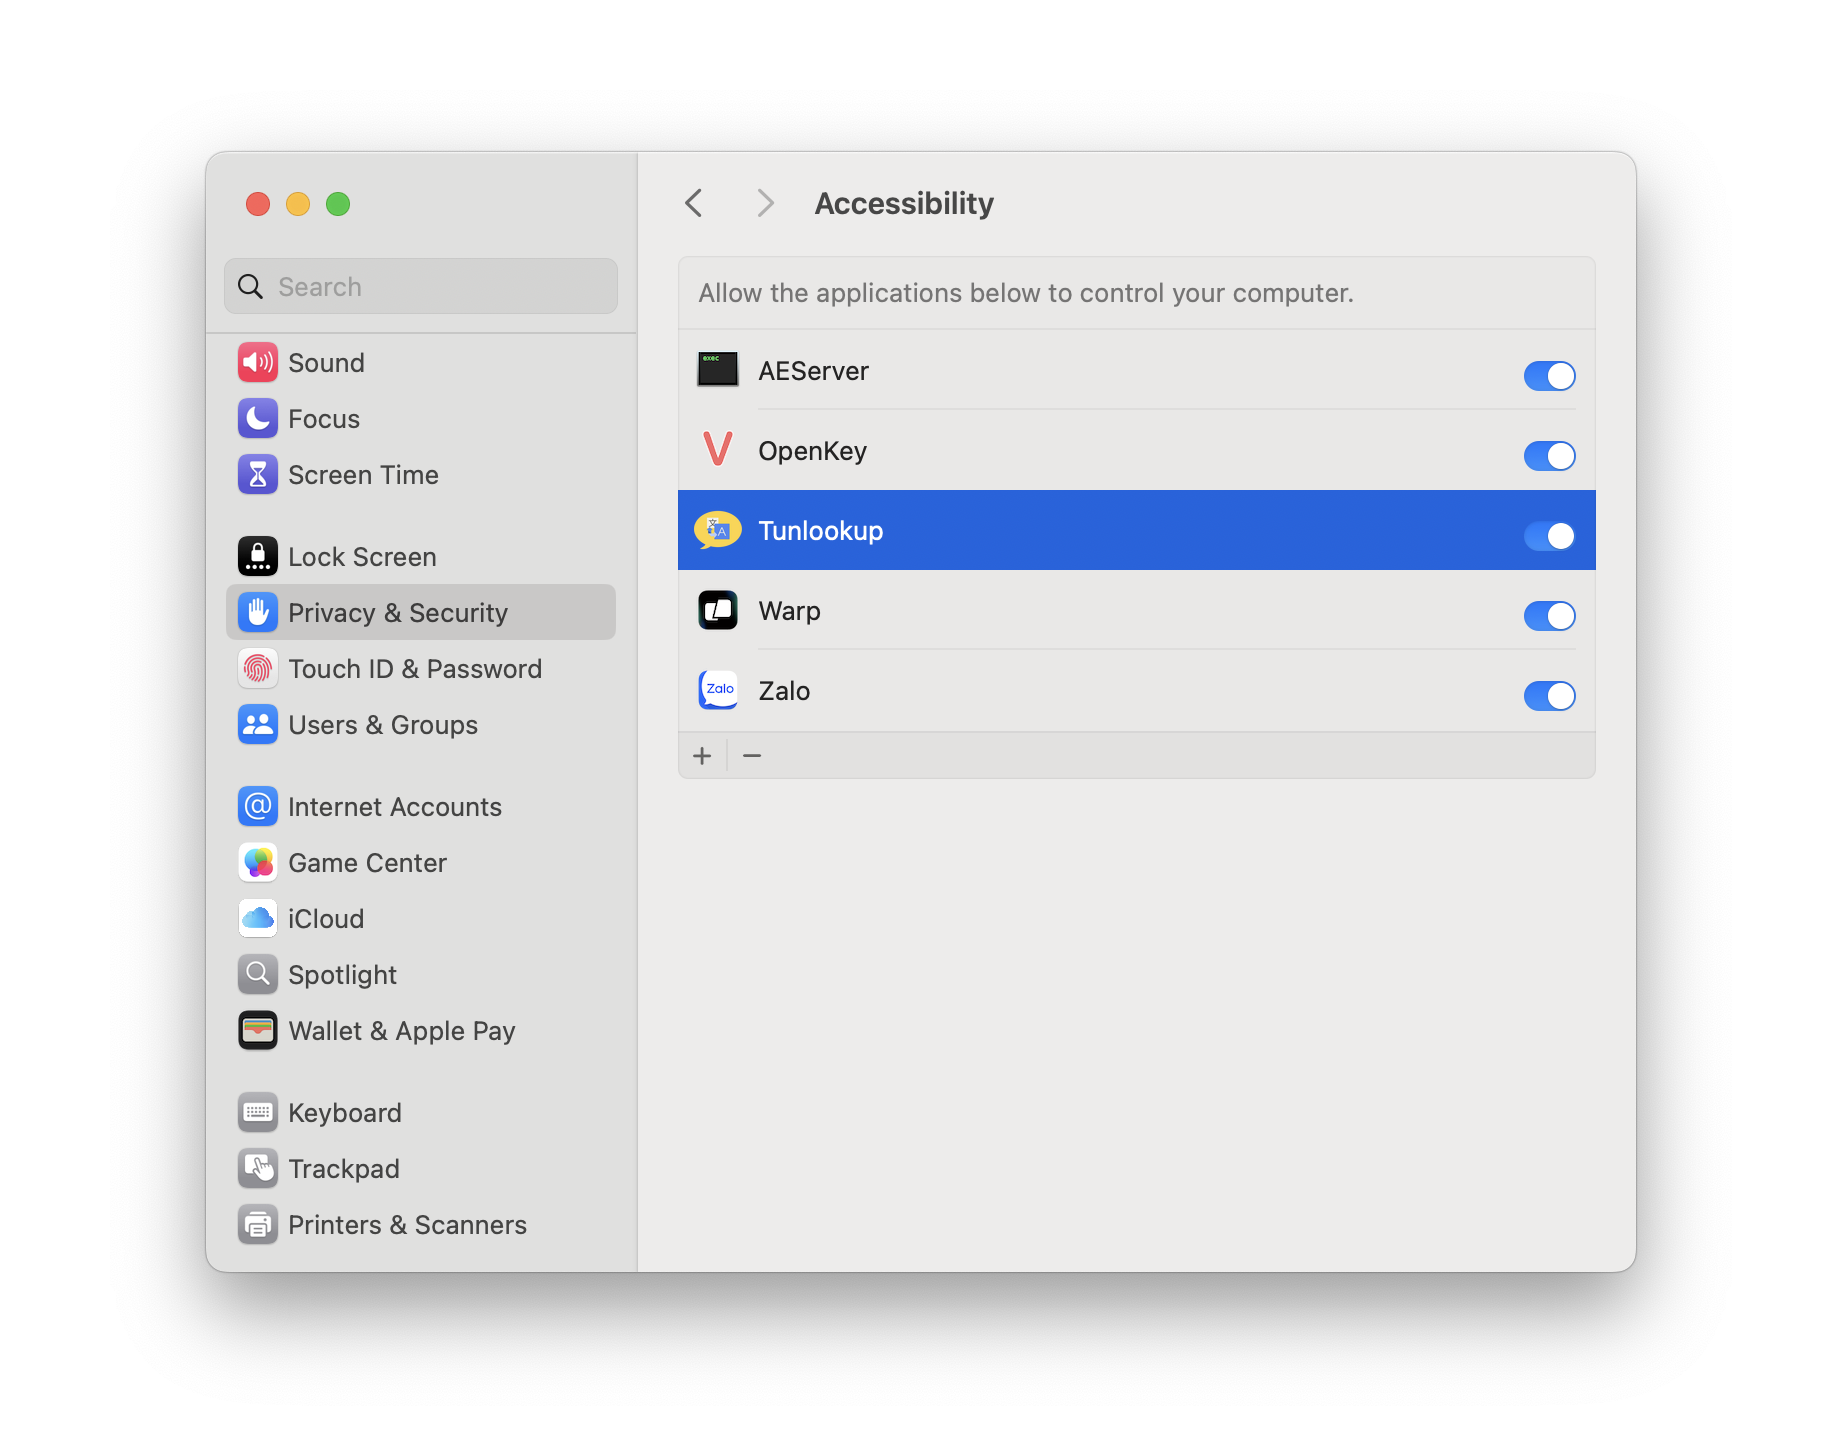The height and width of the screenshot is (1436, 1830).
Task: Click the Game Center colorful bubbles icon
Action: coord(258,862)
